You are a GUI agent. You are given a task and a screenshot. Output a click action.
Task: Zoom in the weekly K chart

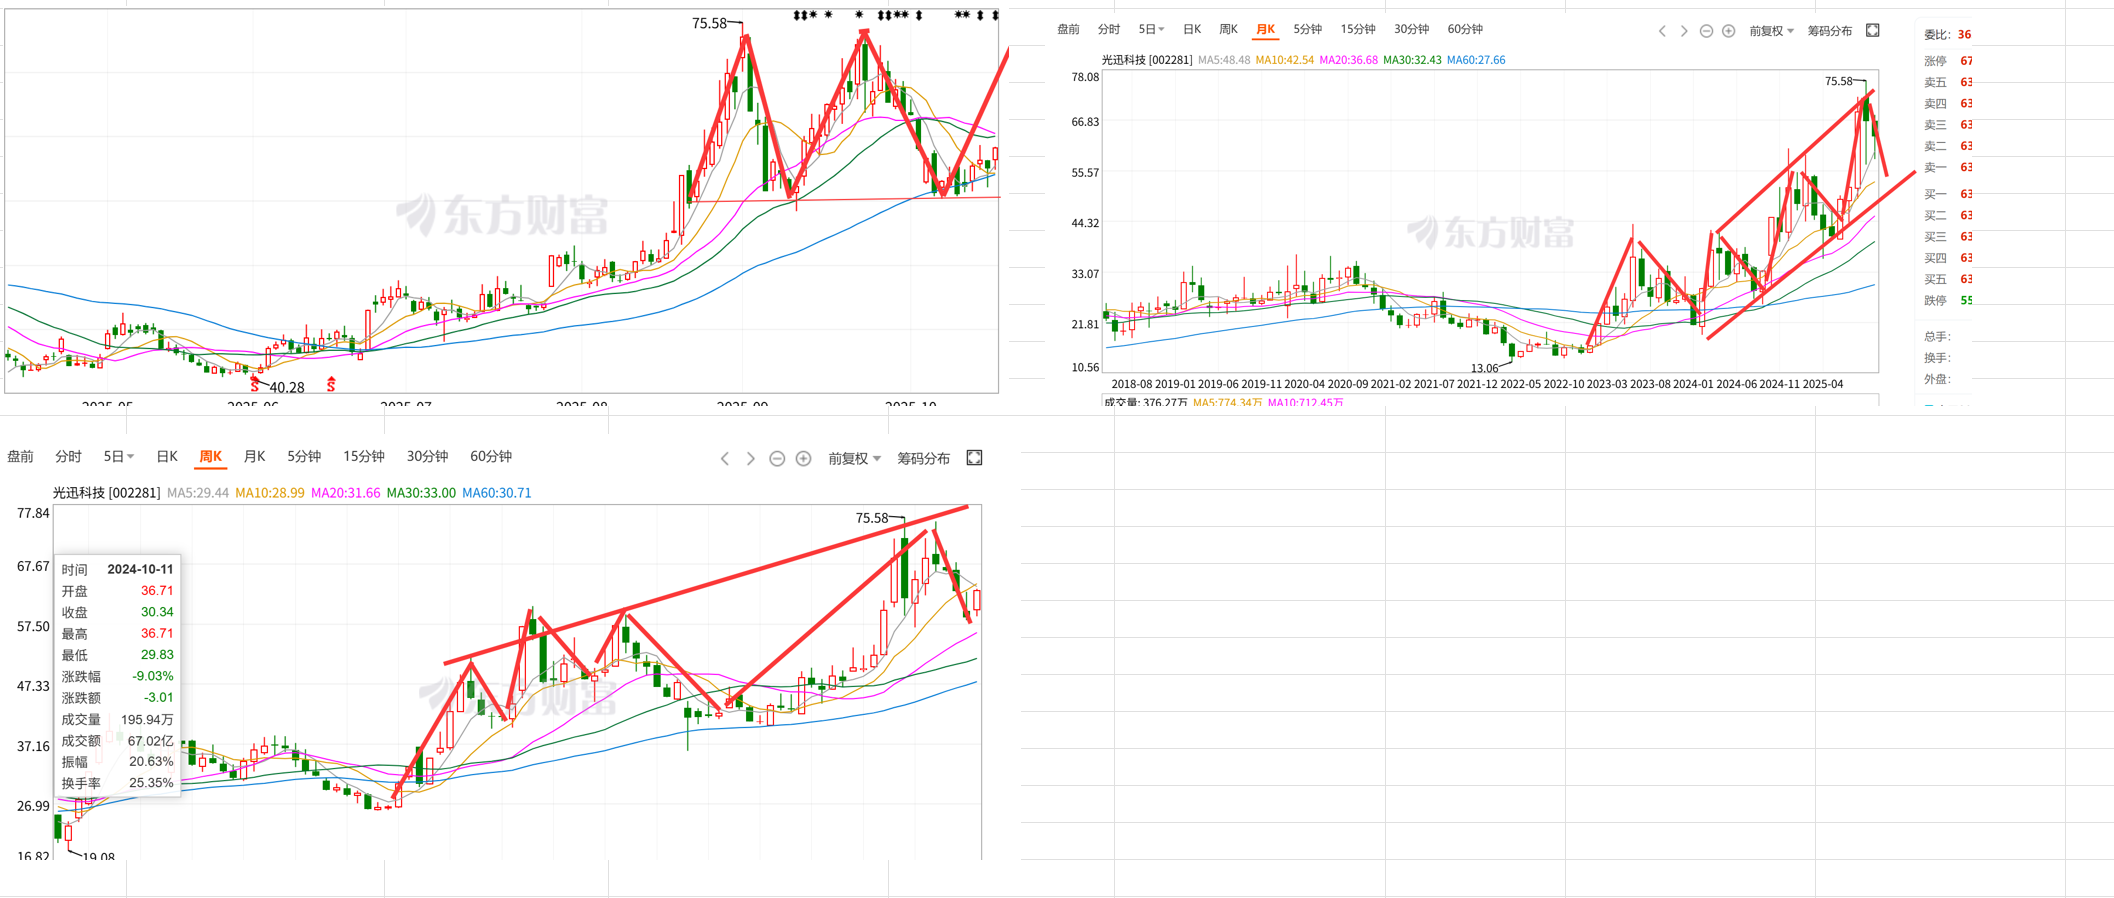pos(803,458)
